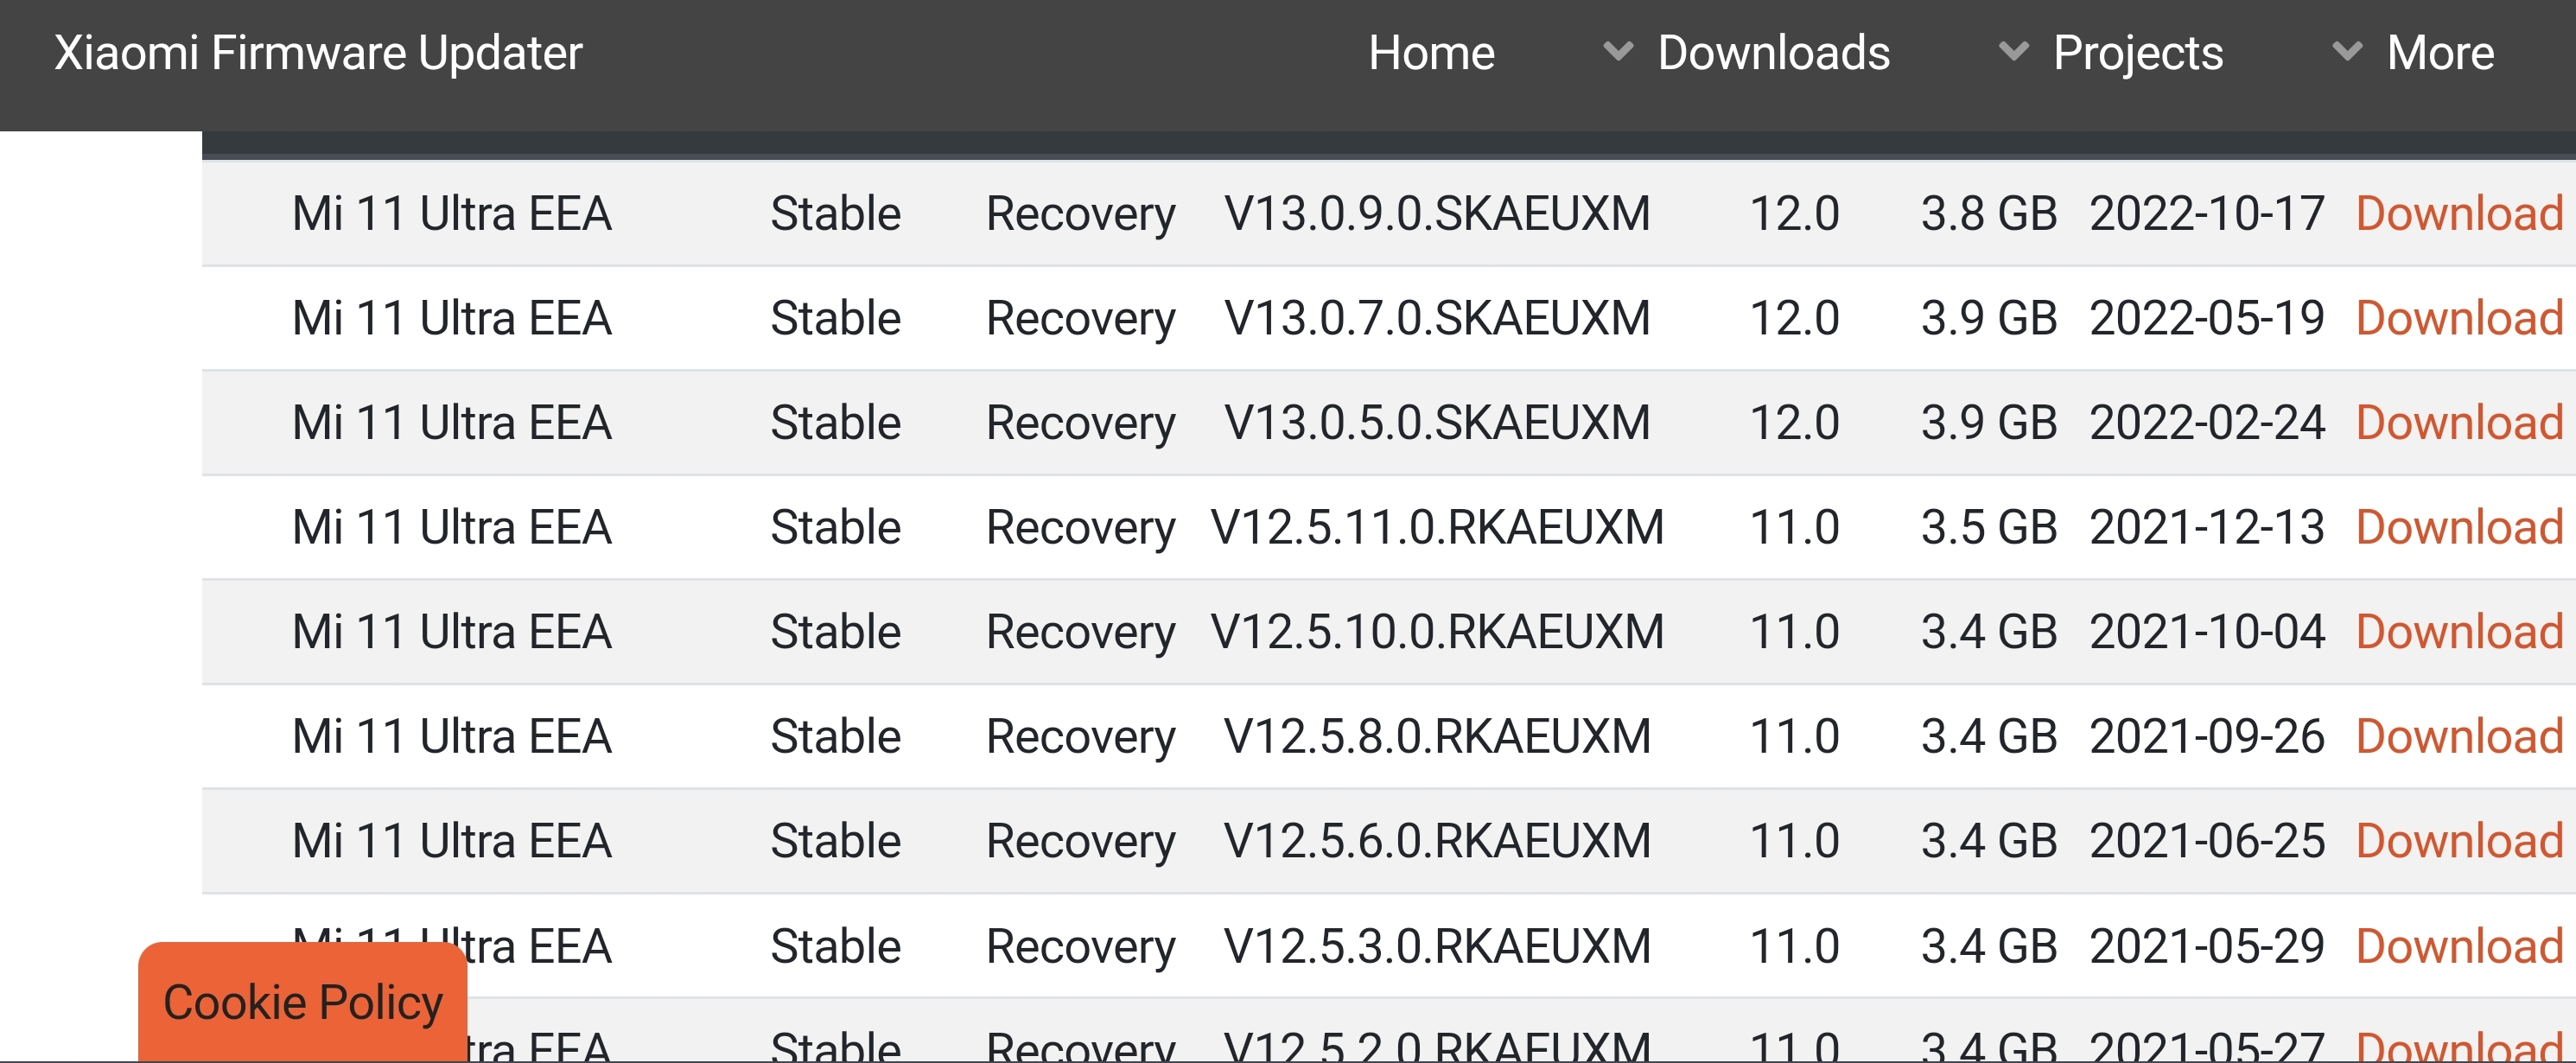
Task: Expand the More menu chevron
Action: 2346,52
